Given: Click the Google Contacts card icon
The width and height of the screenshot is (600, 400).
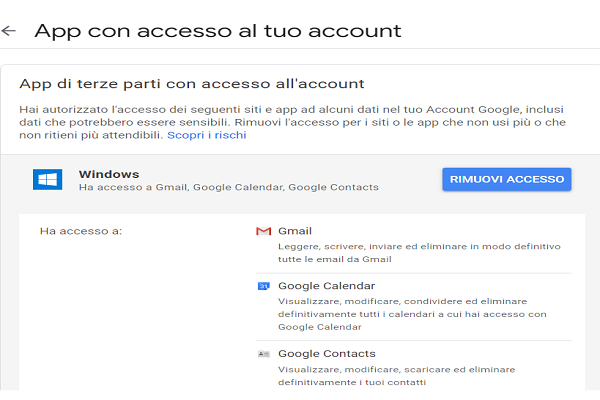Looking at the screenshot, I should [x=264, y=354].
